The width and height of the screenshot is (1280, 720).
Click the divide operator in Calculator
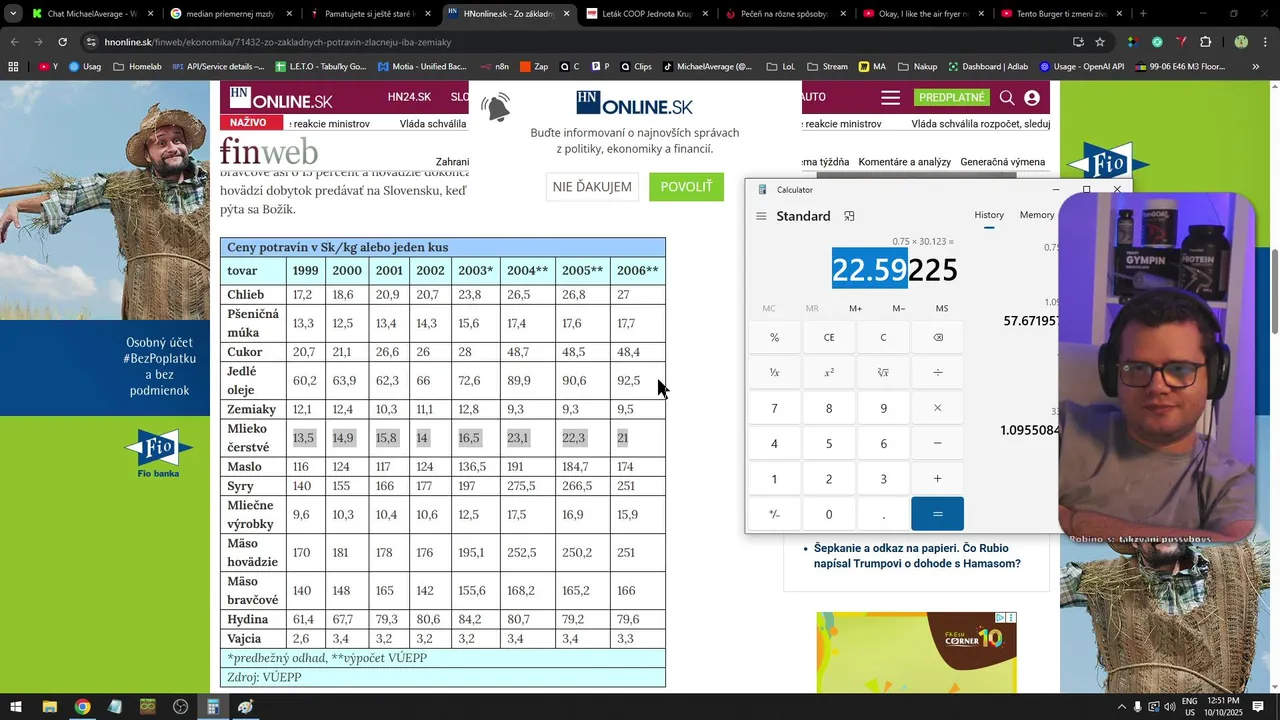click(x=937, y=372)
